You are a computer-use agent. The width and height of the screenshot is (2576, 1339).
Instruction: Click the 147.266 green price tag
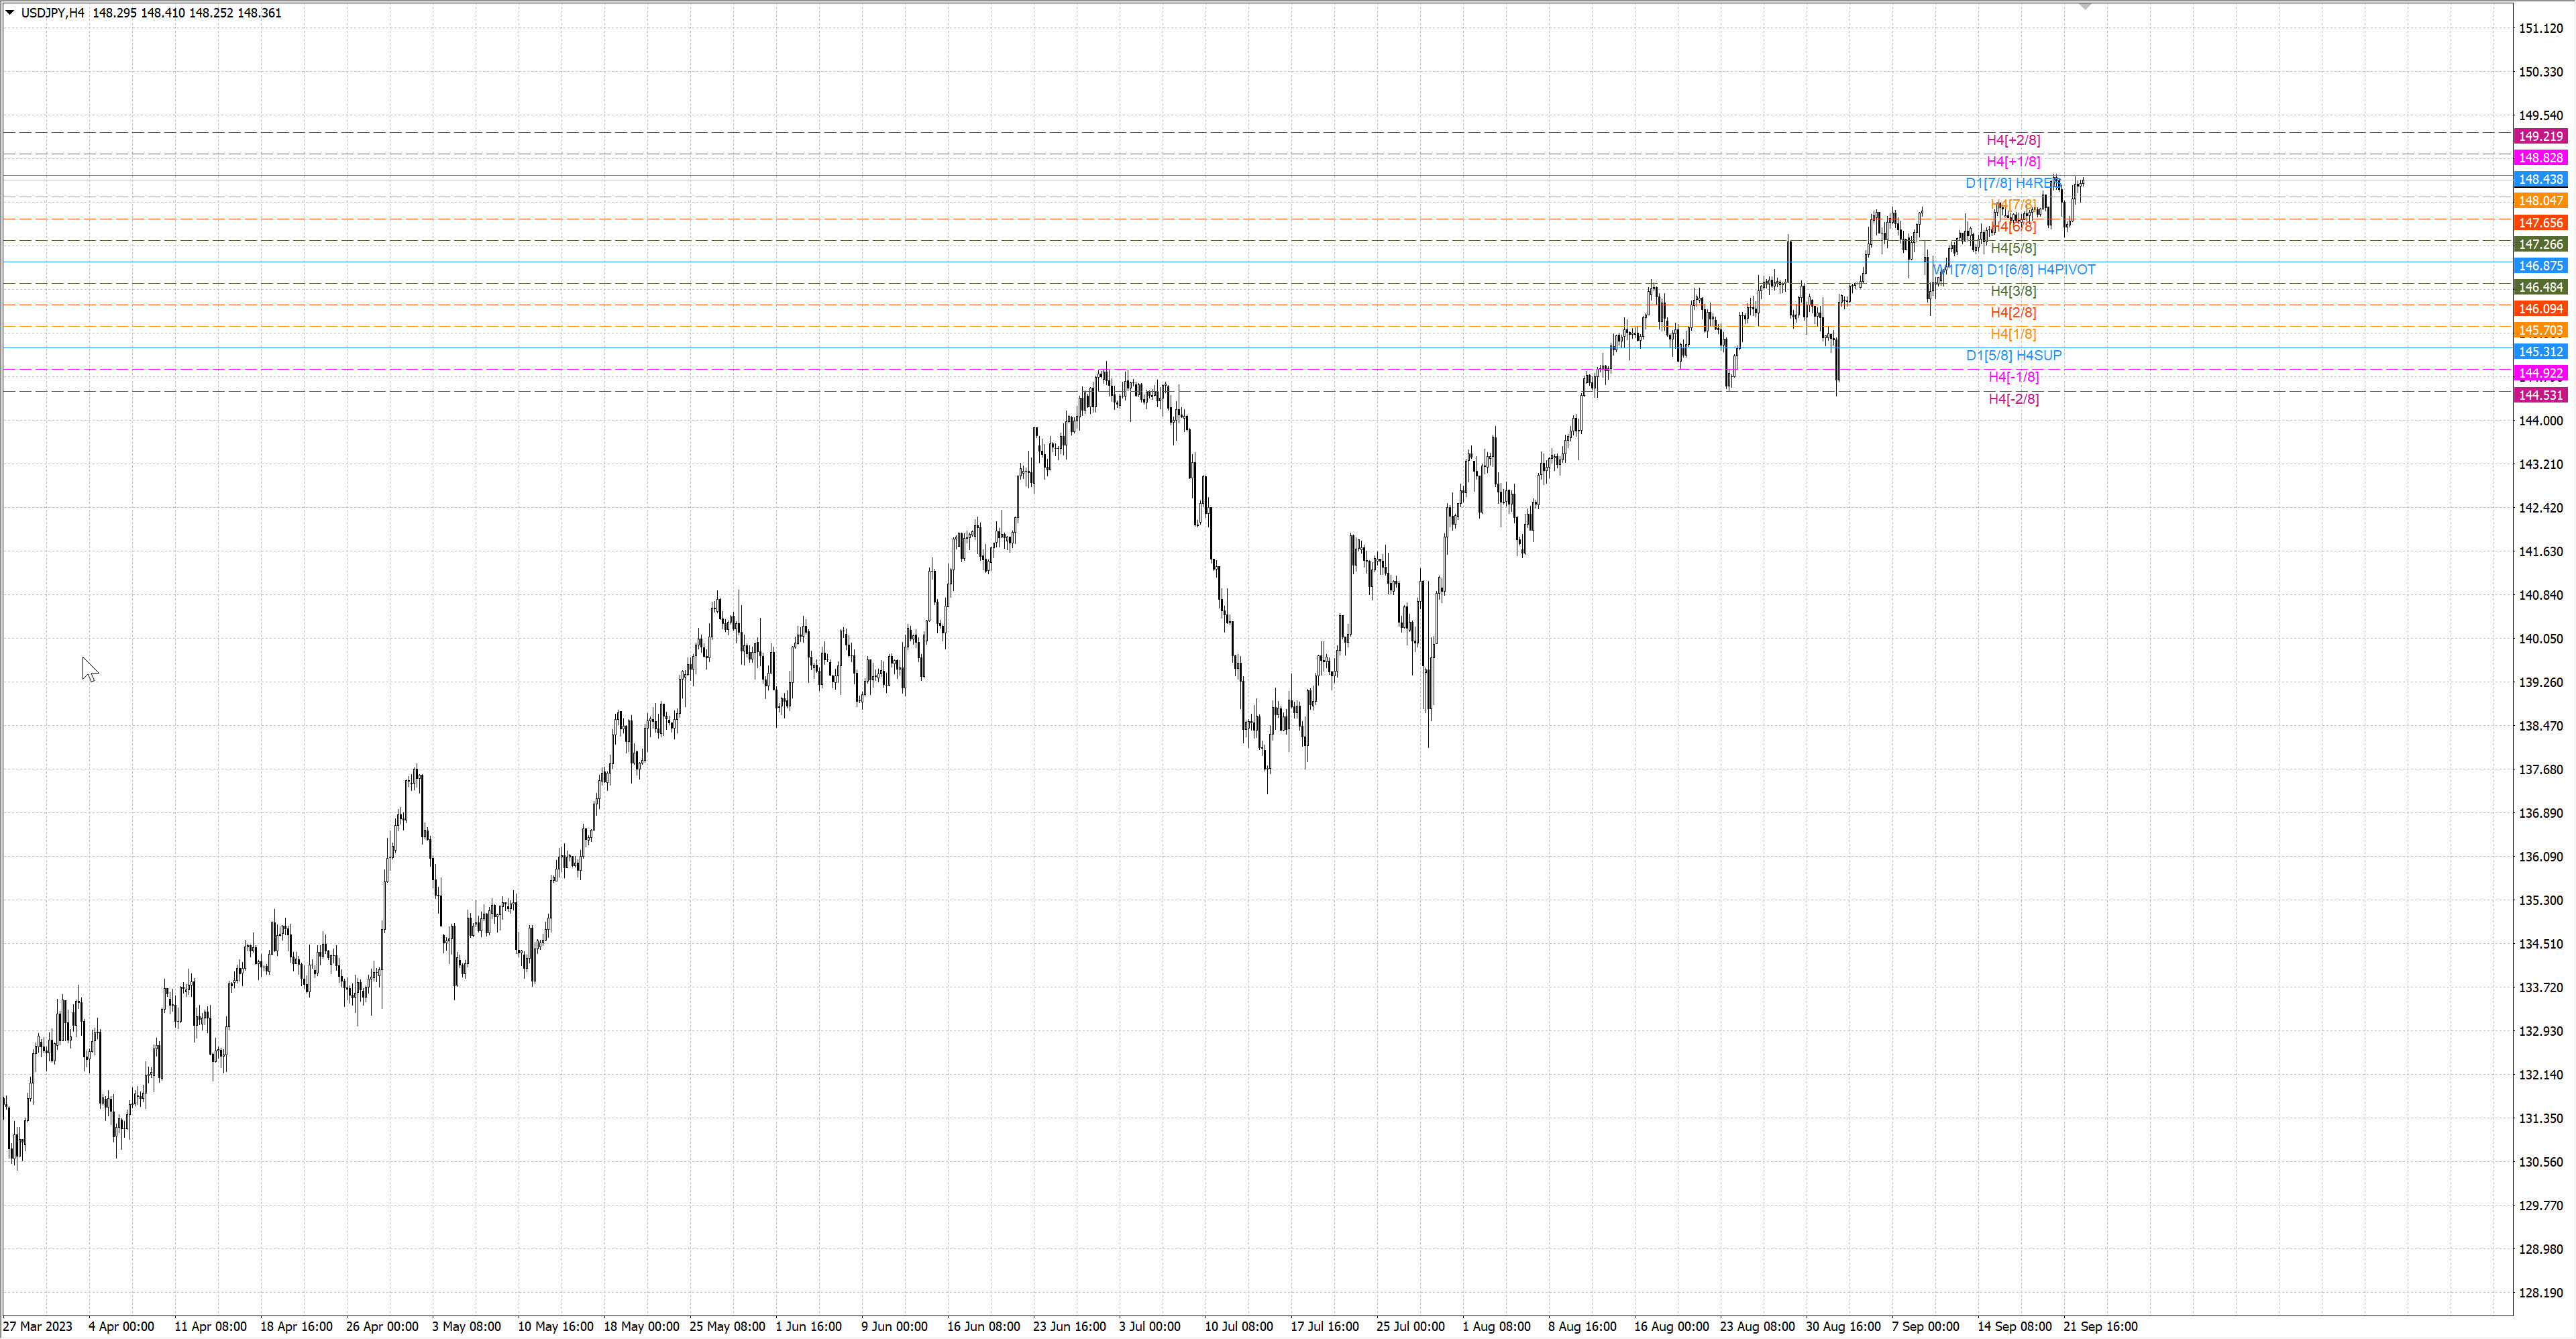coord(2540,244)
